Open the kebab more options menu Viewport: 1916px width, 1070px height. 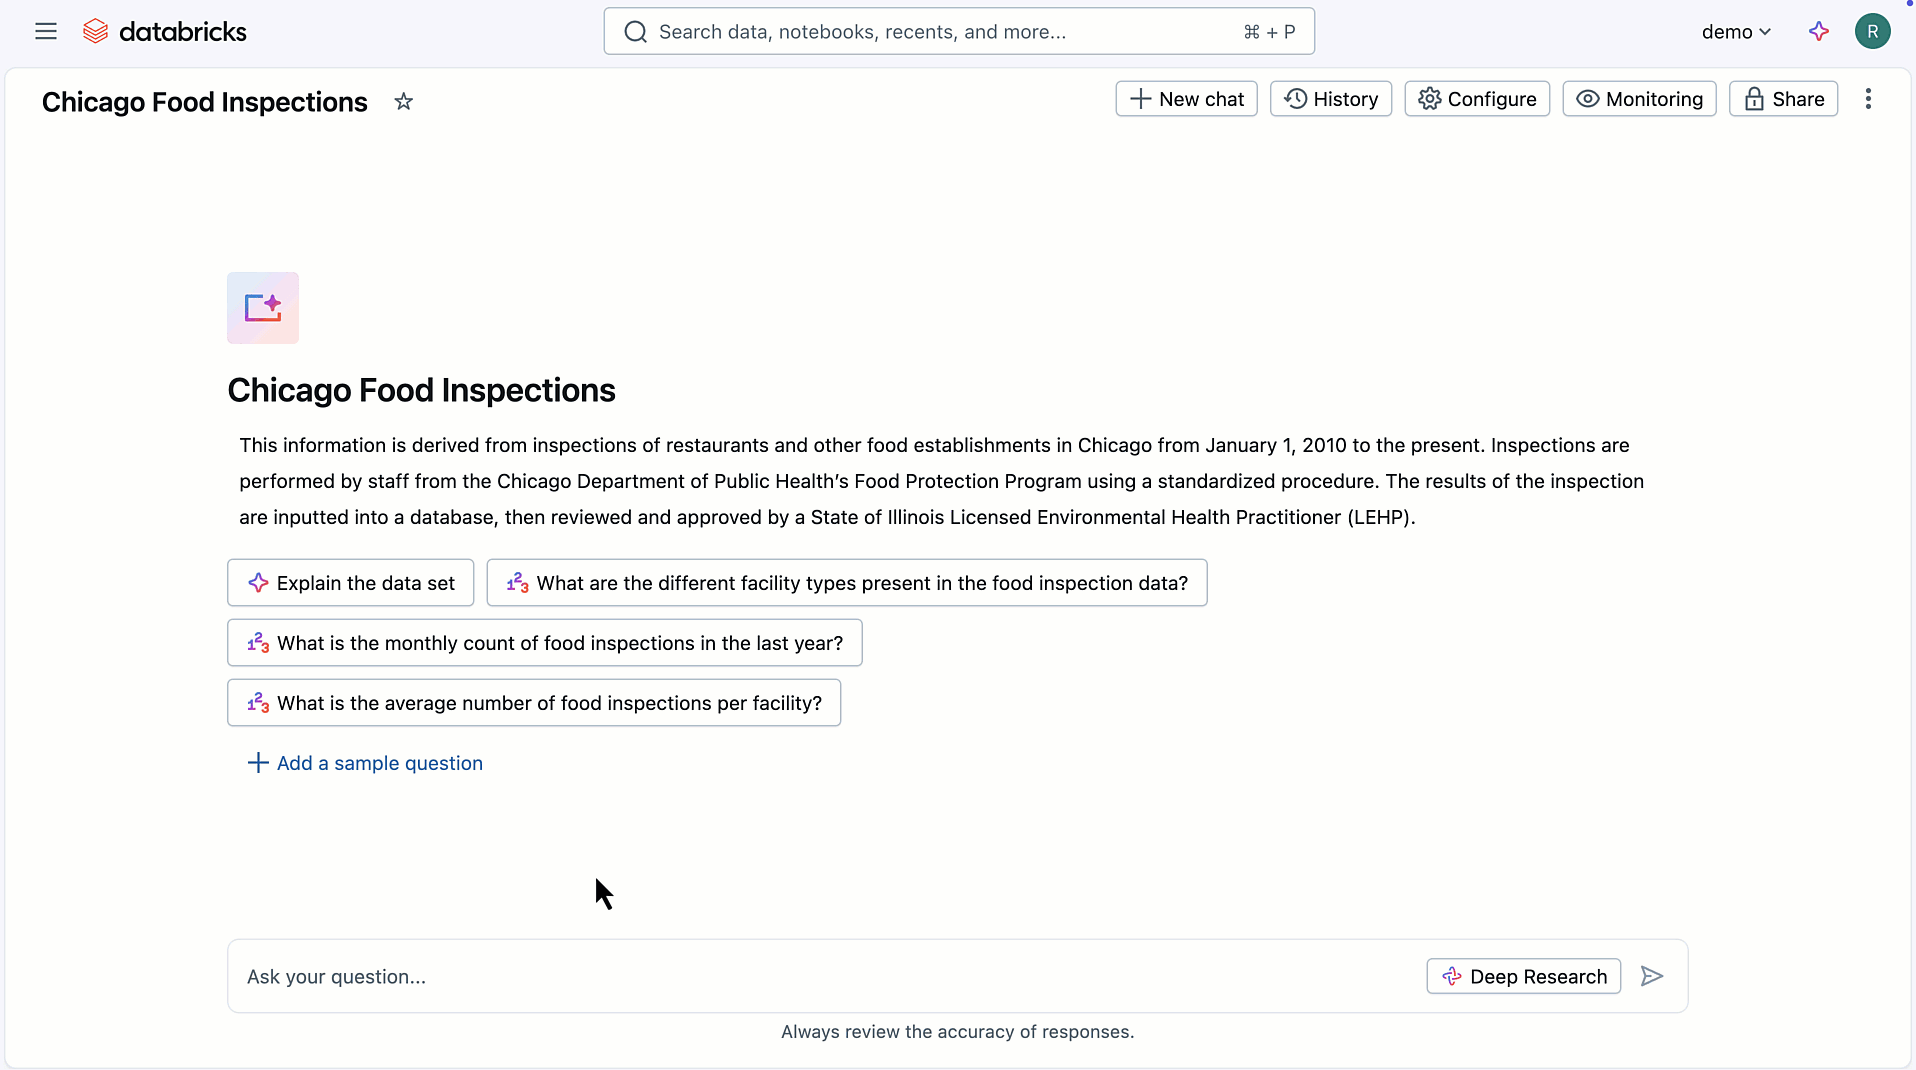1868,99
